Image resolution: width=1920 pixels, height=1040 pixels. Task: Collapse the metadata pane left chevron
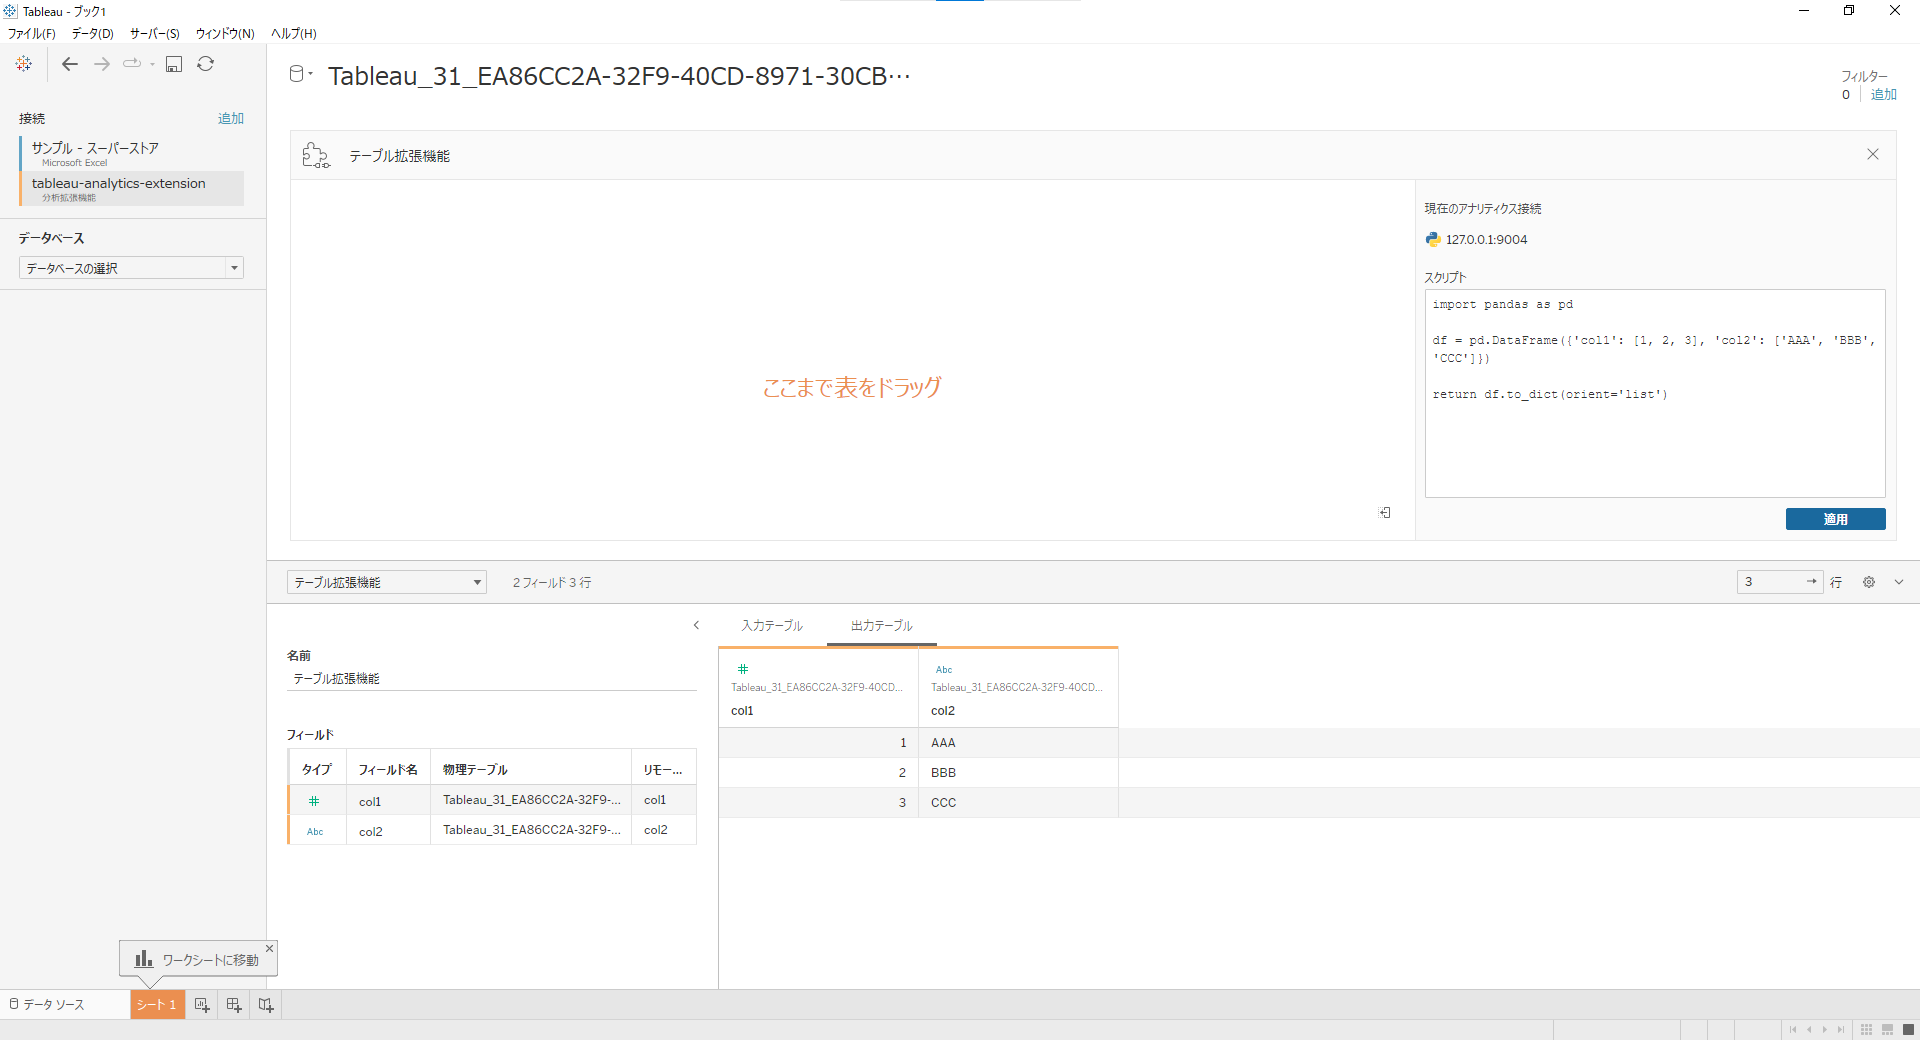[697, 625]
